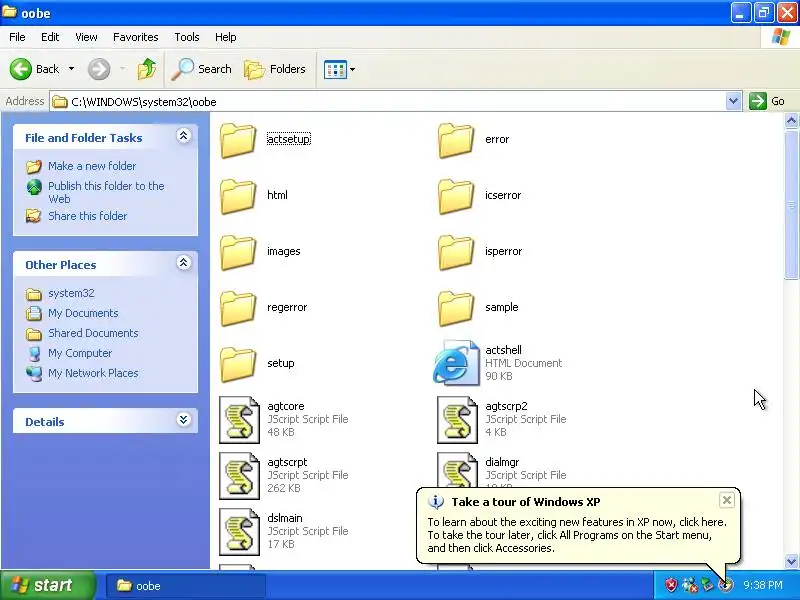Open the View menu
Screen dimensions: 800x600
(x=86, y=37)
